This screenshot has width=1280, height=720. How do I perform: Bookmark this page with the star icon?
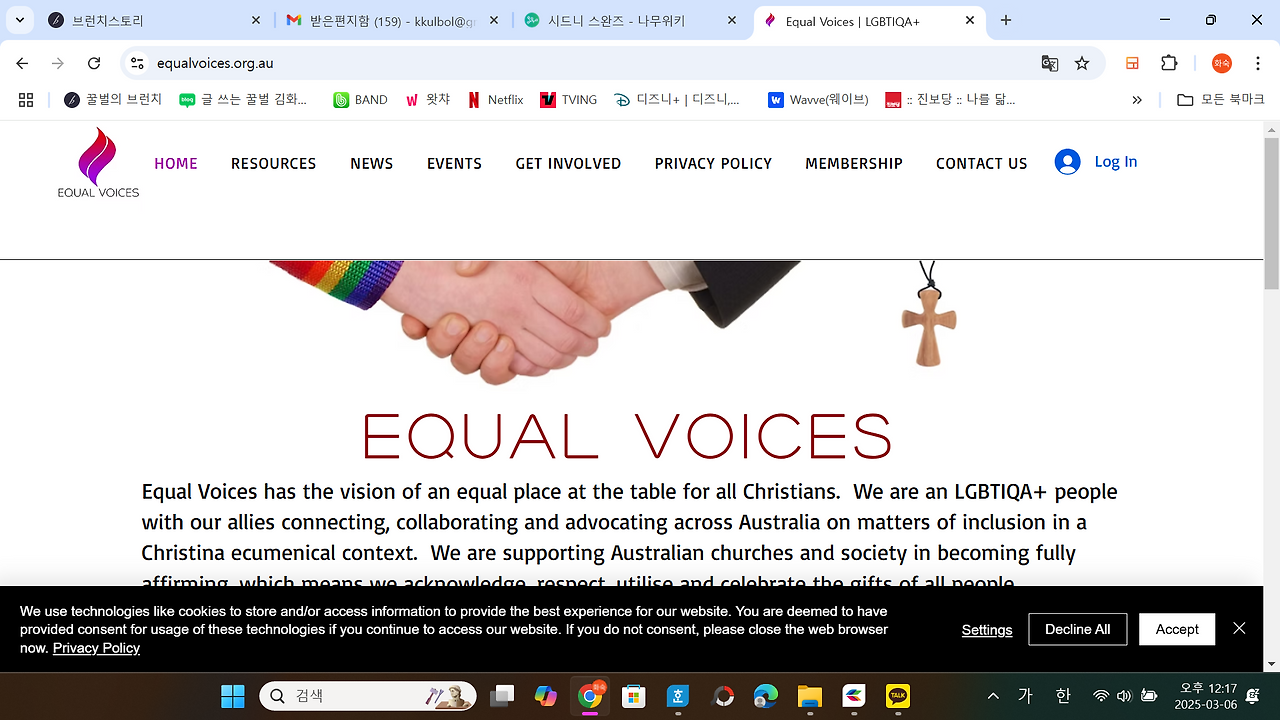1082,63
